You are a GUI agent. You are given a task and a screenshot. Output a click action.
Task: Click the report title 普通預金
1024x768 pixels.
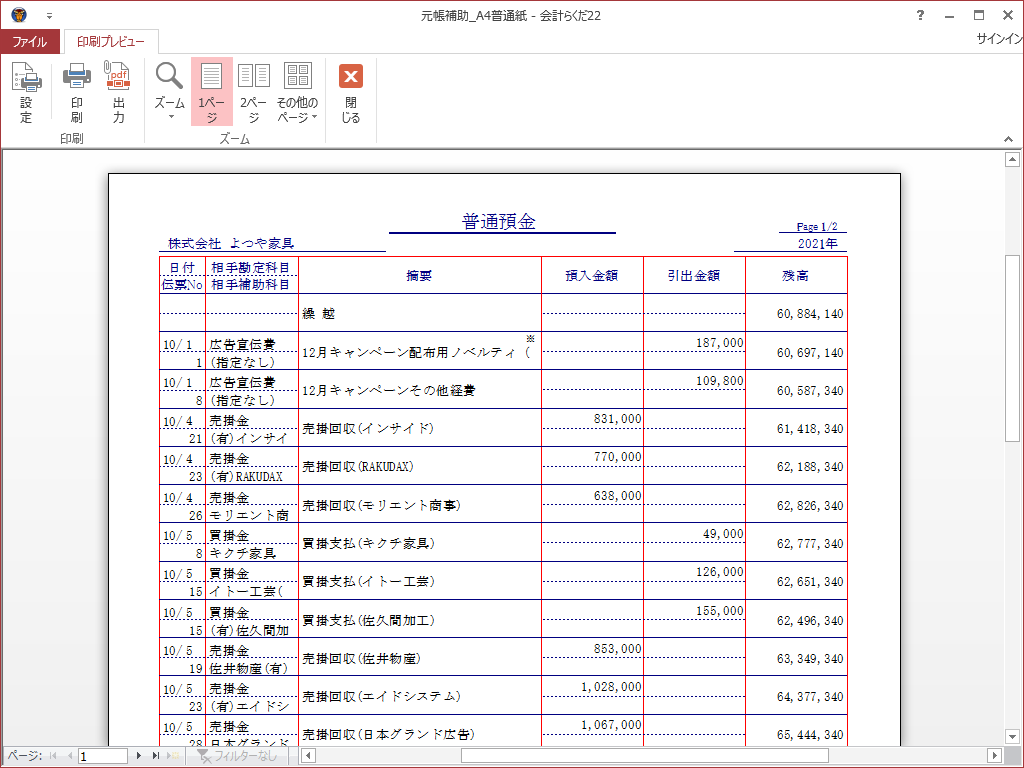pos(499,221)
